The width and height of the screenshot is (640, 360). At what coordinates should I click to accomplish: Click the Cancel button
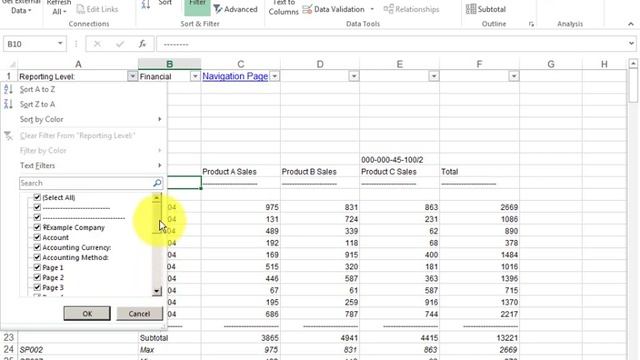(140, 313)
